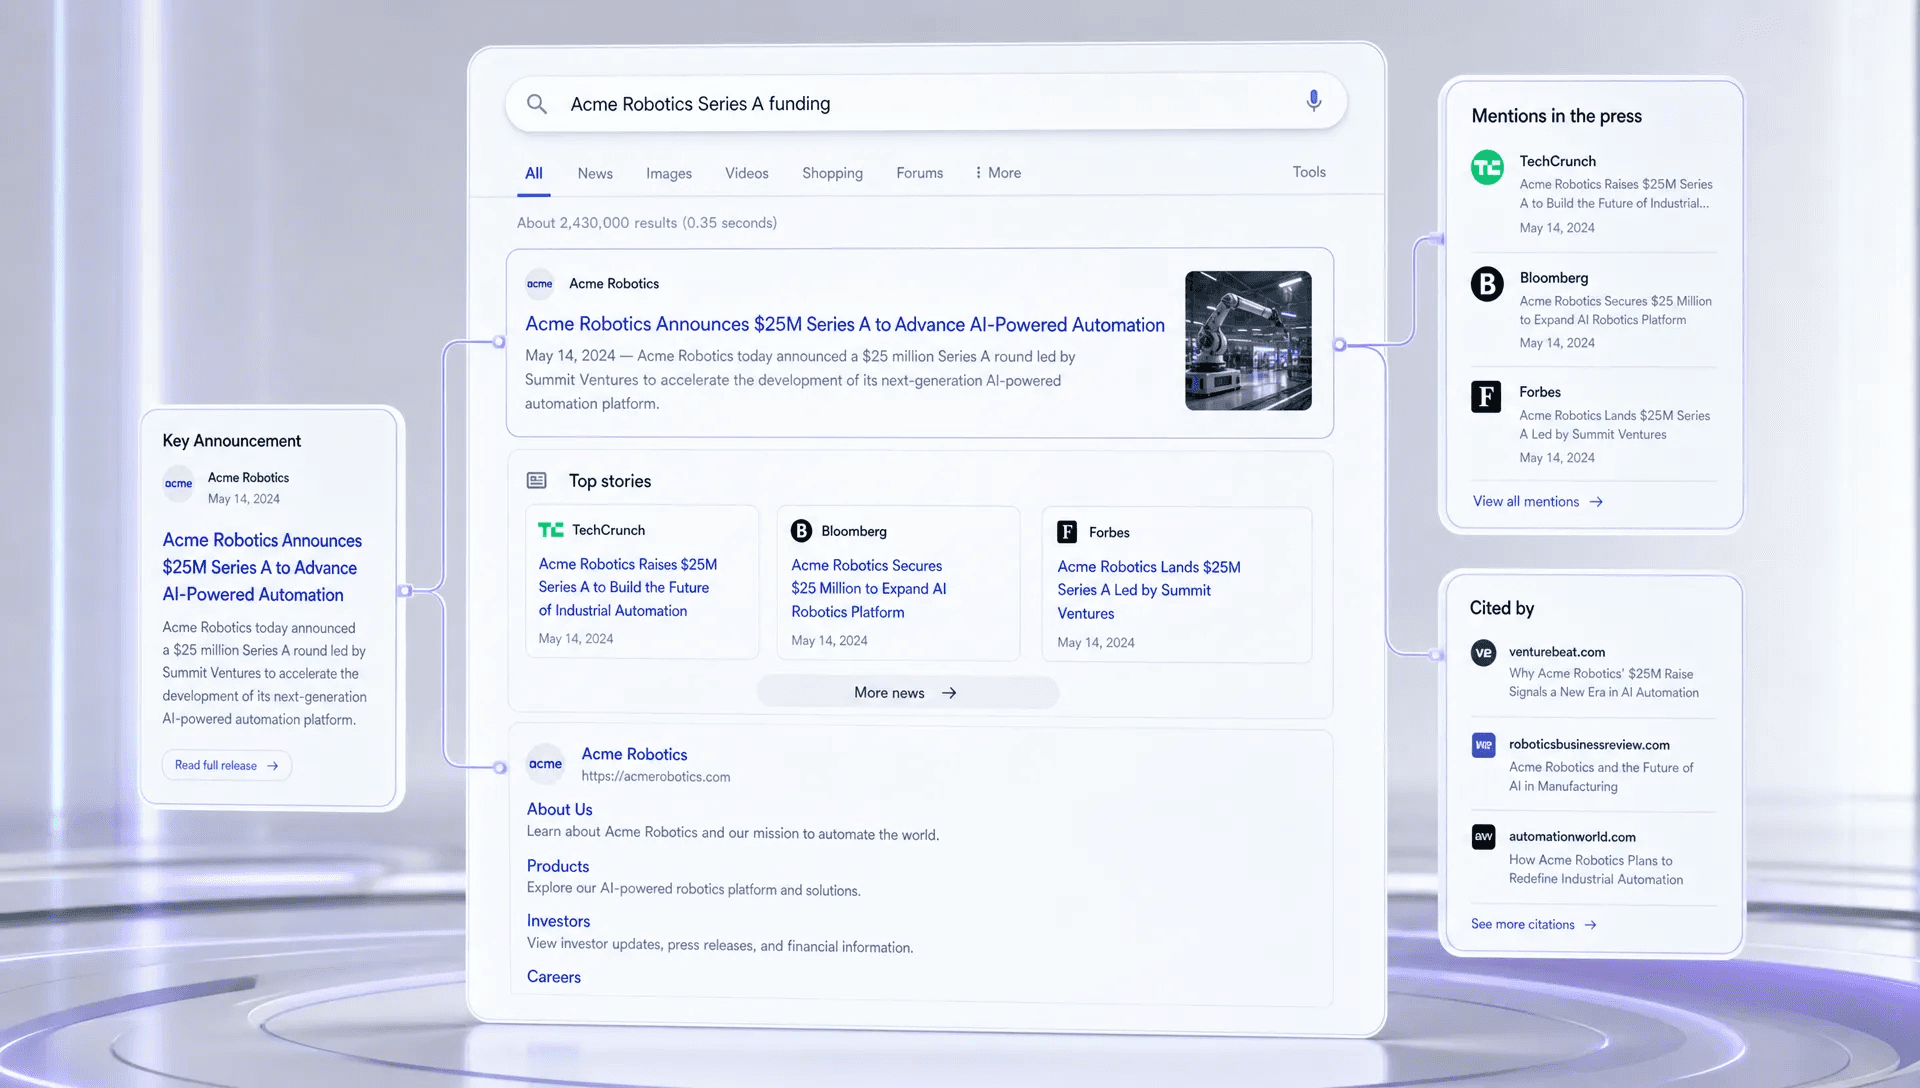Click Bloomberg logo in press mentions

(1487, 285)
